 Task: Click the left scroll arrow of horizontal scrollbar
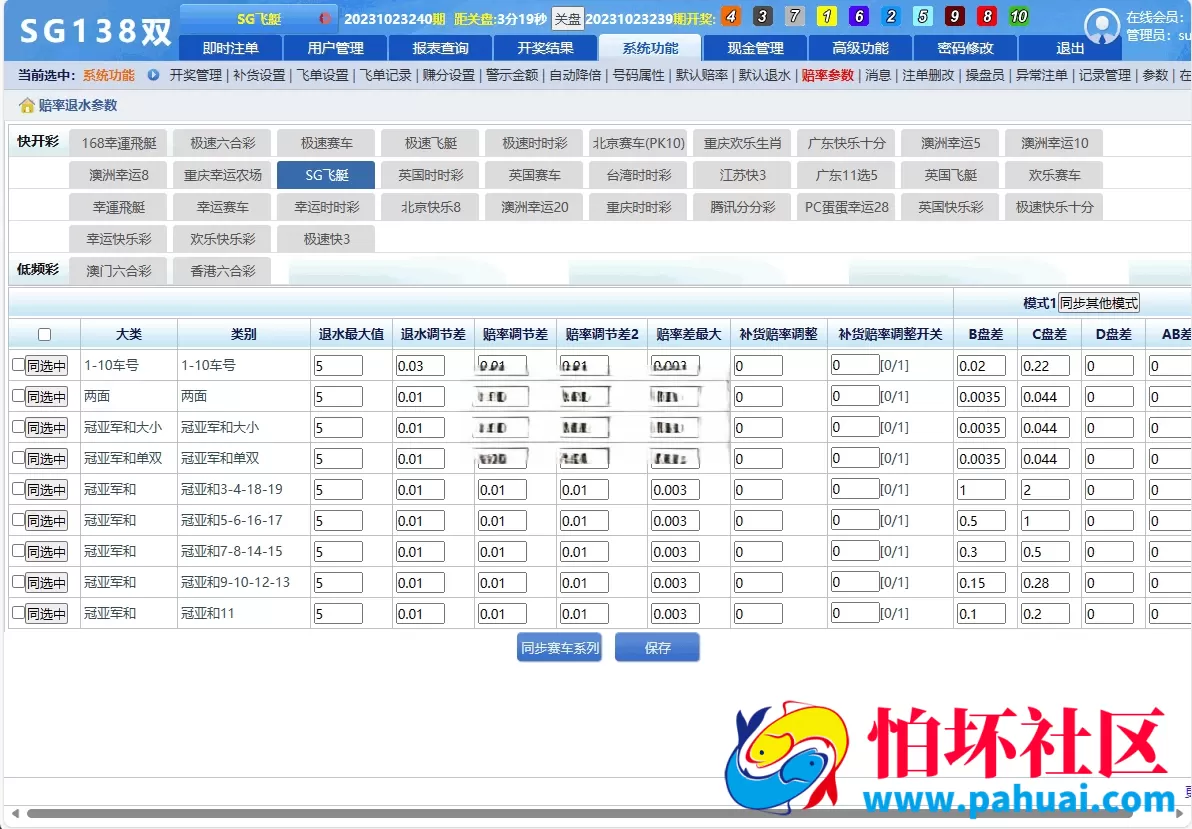[x=15, y=814]
